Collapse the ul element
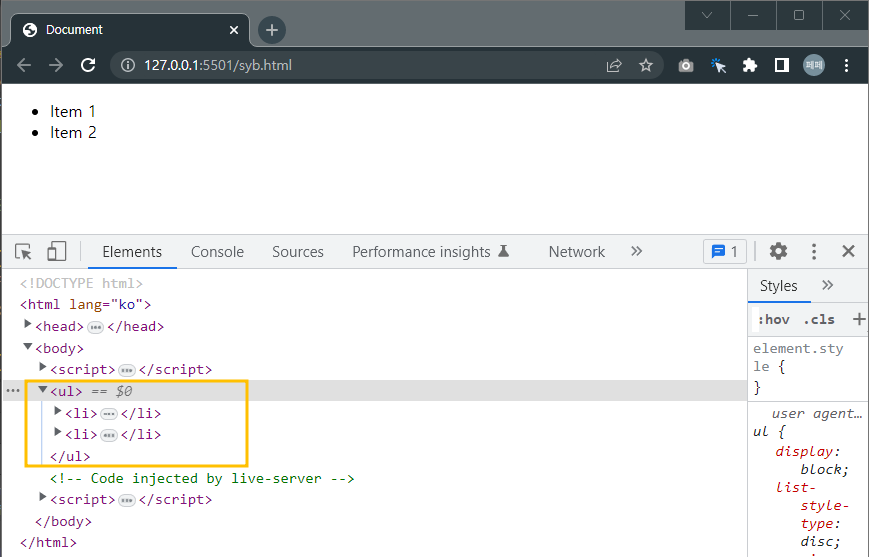Screen dimensions: 869x557 point(42,390)
